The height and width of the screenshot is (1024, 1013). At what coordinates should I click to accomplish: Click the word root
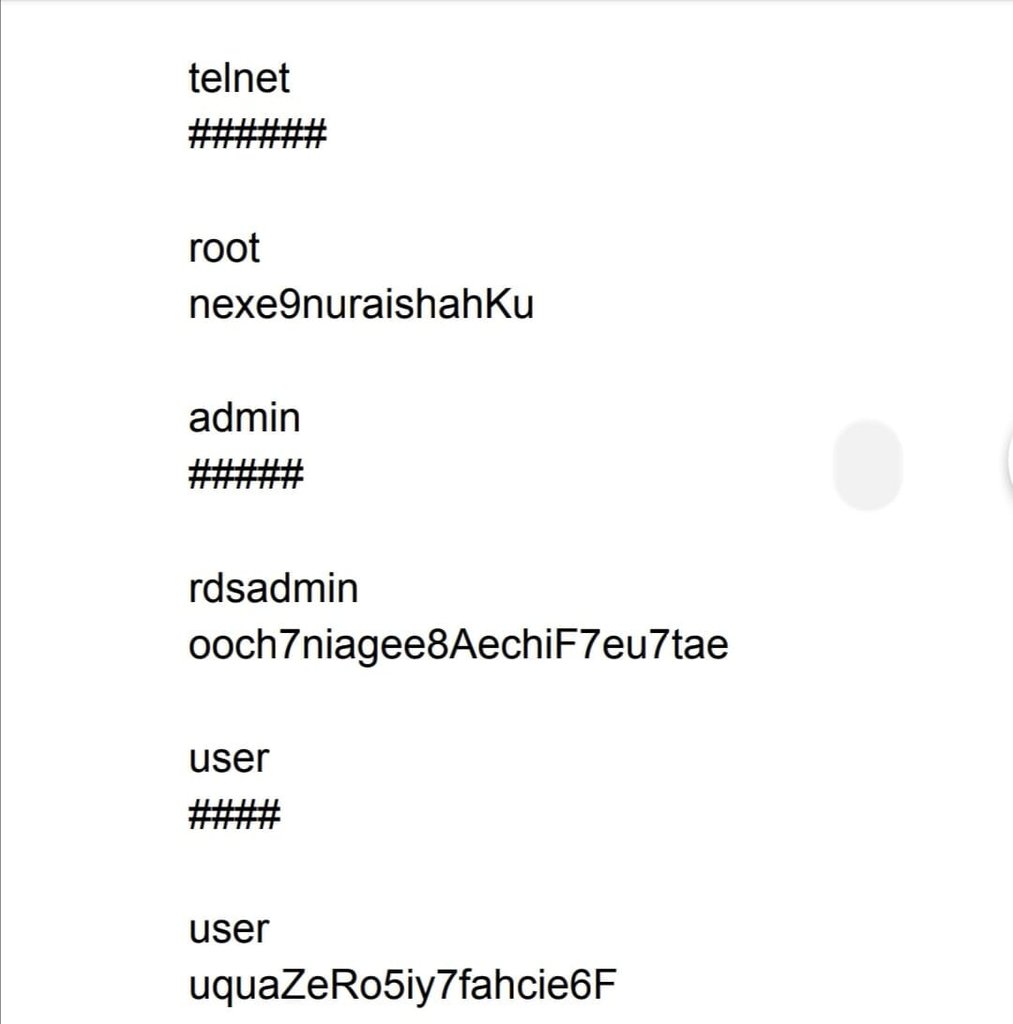[x=224, y=248]
